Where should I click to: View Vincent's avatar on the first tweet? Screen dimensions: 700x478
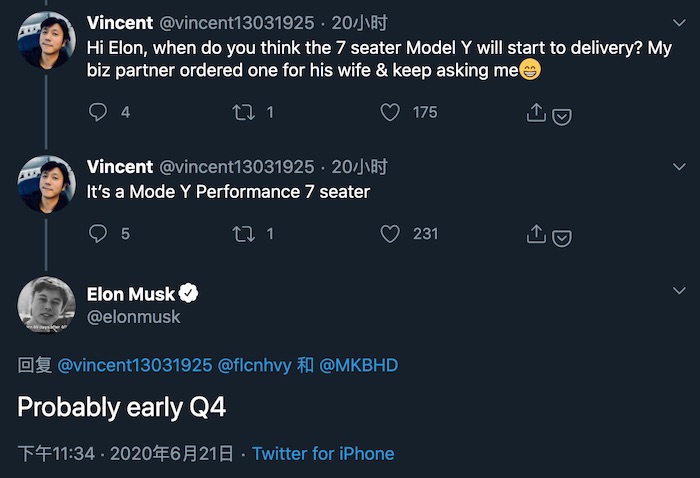pyautogui.click(x=46, y=40)
